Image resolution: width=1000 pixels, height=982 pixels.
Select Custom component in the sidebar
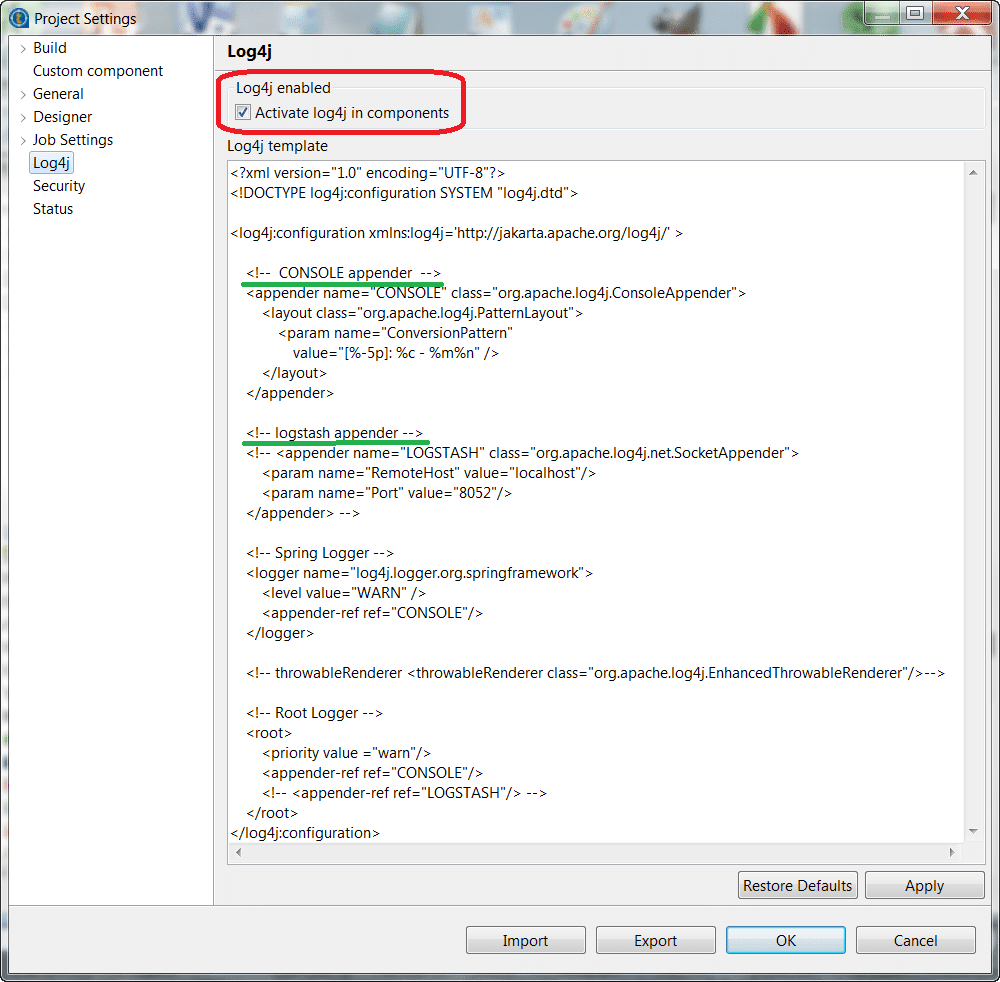pos(97,70)
